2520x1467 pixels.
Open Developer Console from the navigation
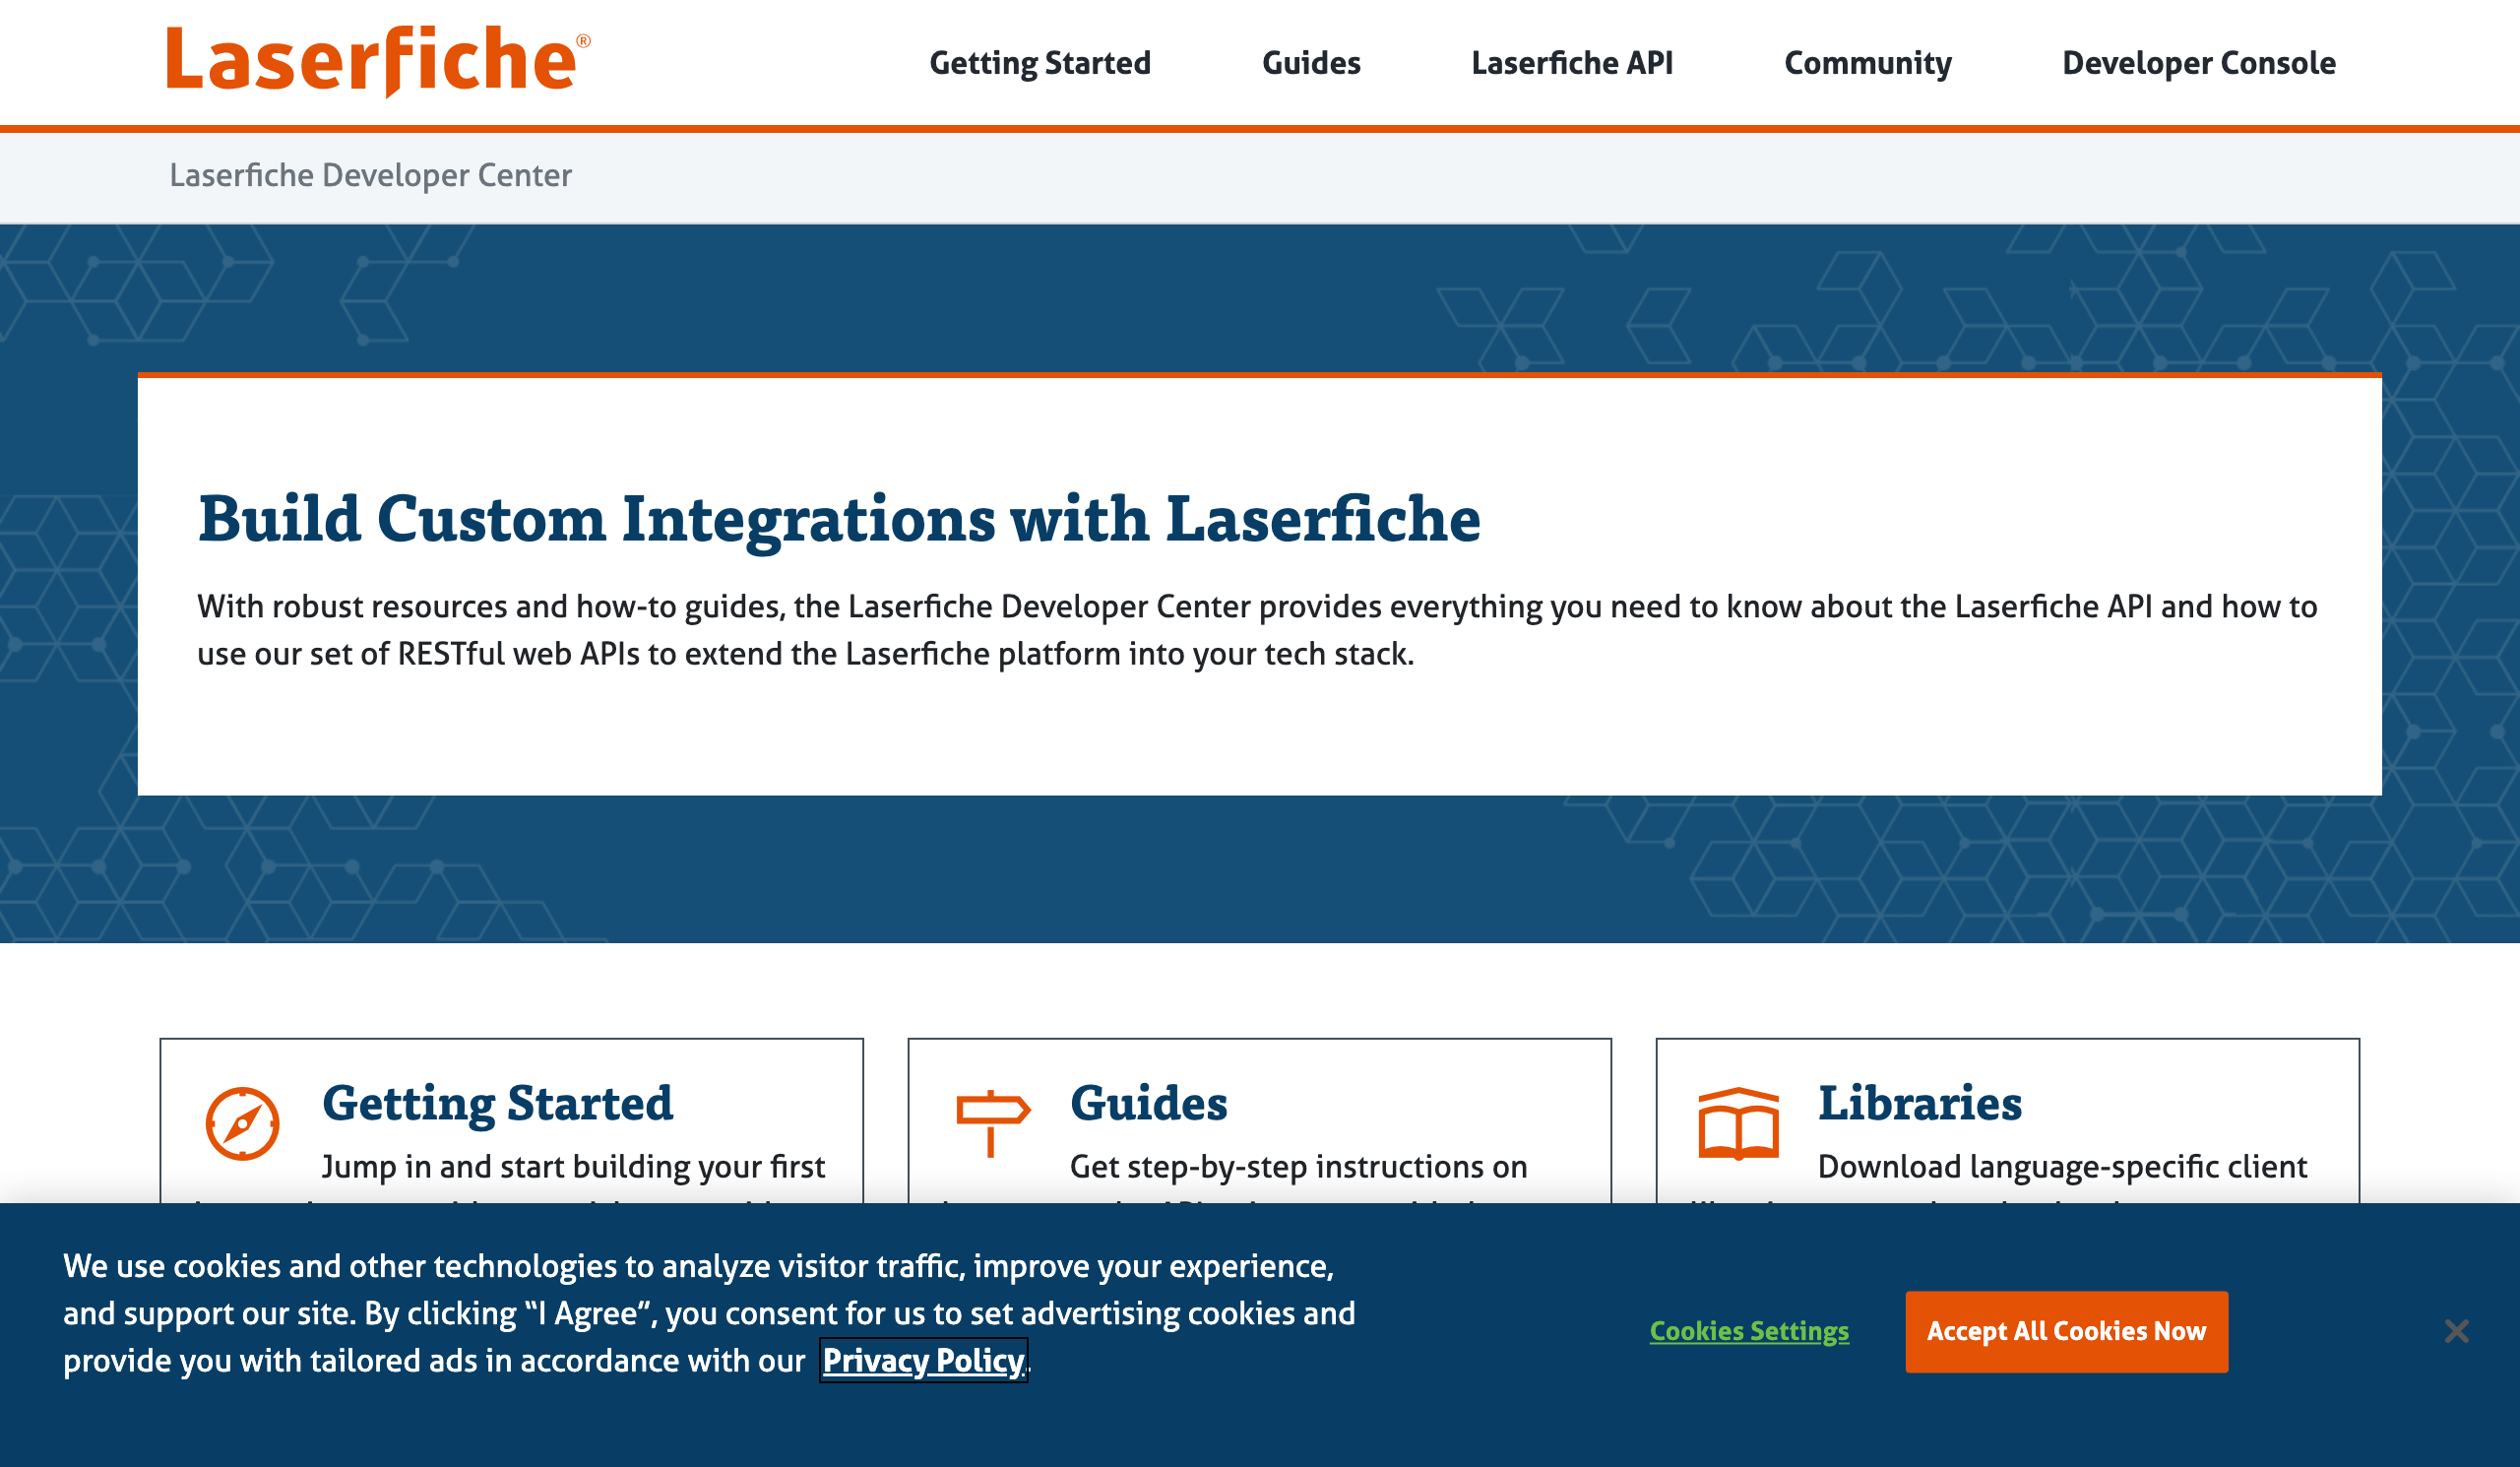[x=2199, y=63]
